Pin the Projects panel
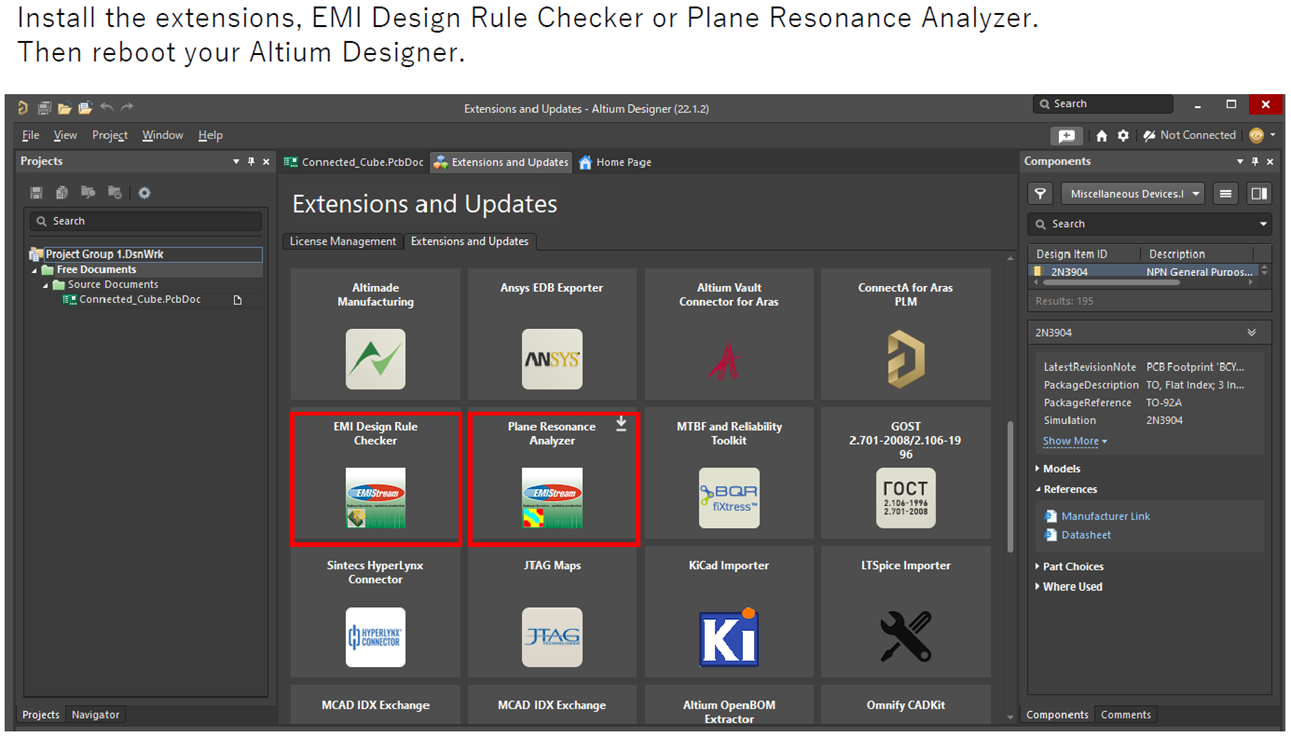1291x737 pixels. [251, 162]
